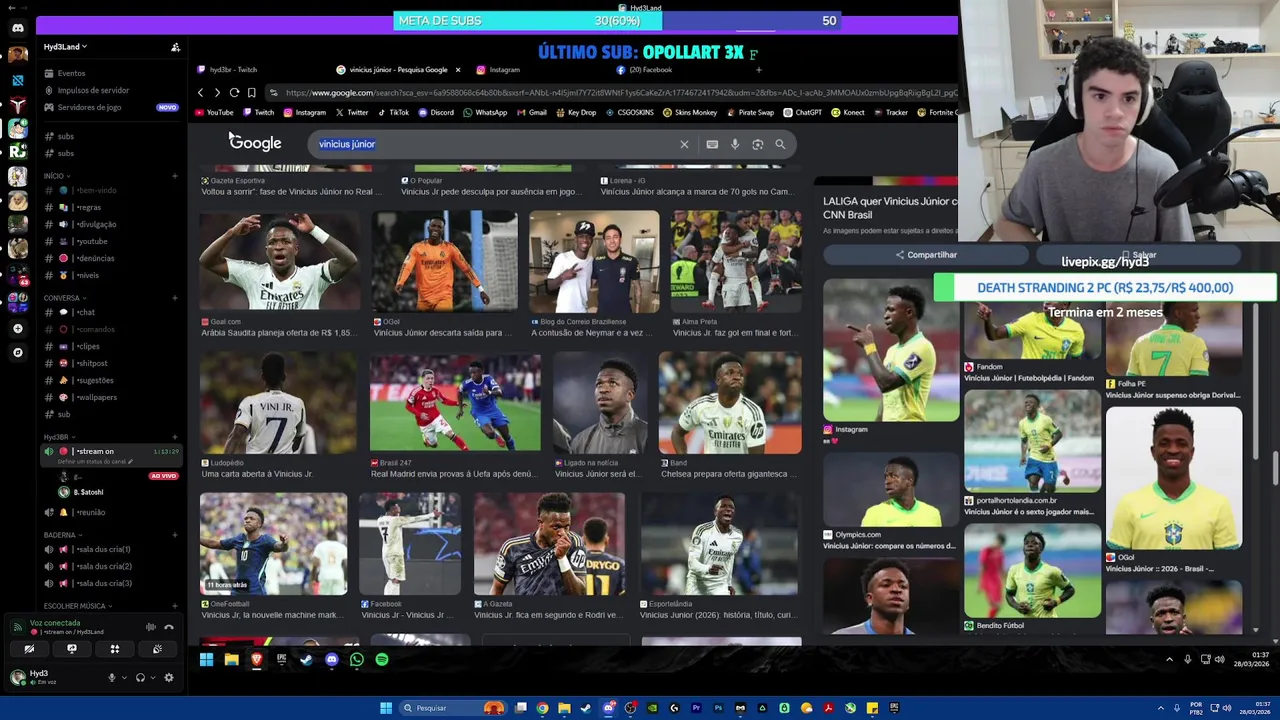
Task: Reload the browser page
Action: tap(234, 93)
